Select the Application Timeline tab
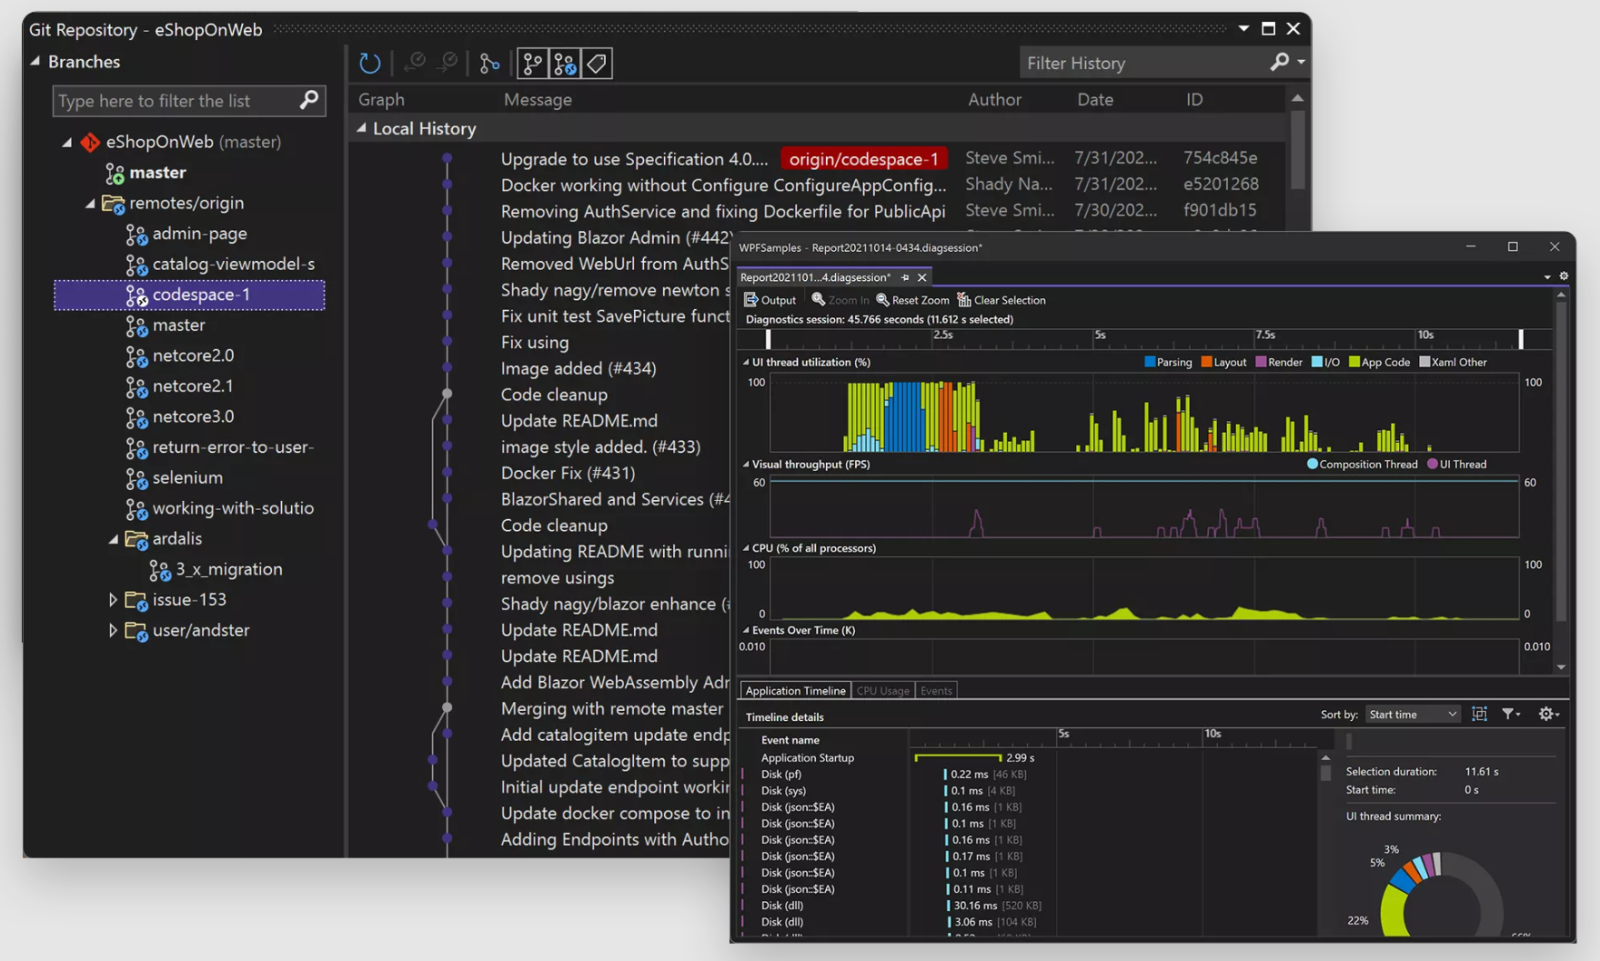This screenshot has height=961, width=1600. click(x=794, y=690)
